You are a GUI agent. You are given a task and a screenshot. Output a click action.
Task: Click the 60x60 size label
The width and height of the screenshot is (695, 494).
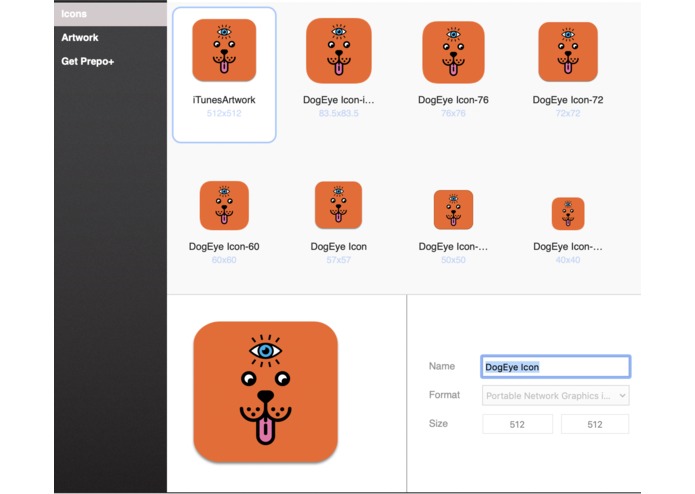(224, 260)
